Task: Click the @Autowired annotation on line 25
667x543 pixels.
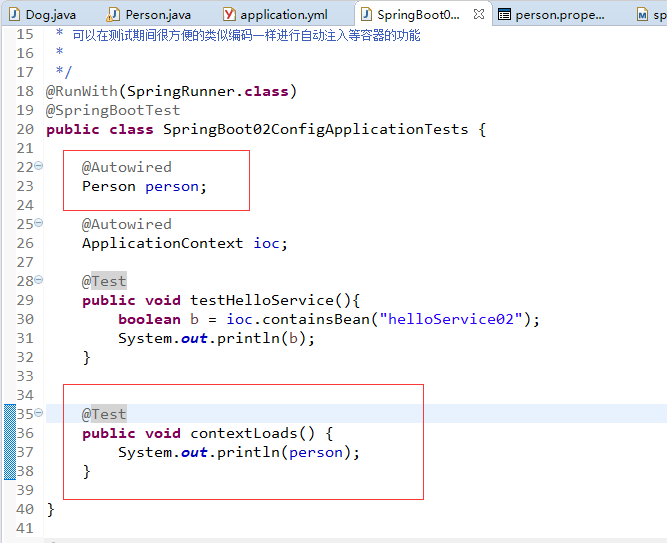Action: pos(127,224)
